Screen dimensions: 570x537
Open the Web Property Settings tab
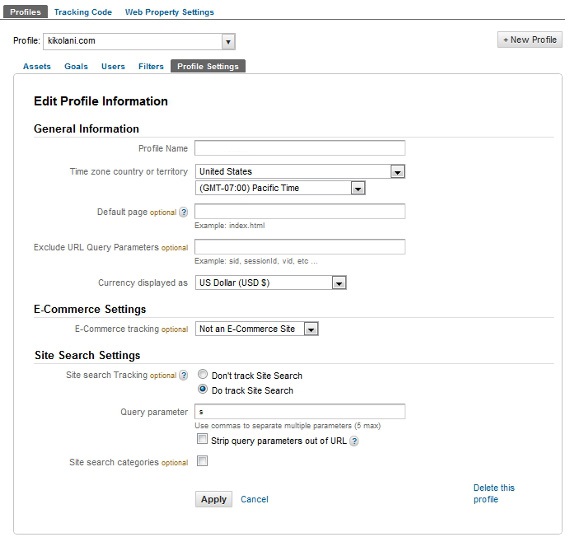169,12
